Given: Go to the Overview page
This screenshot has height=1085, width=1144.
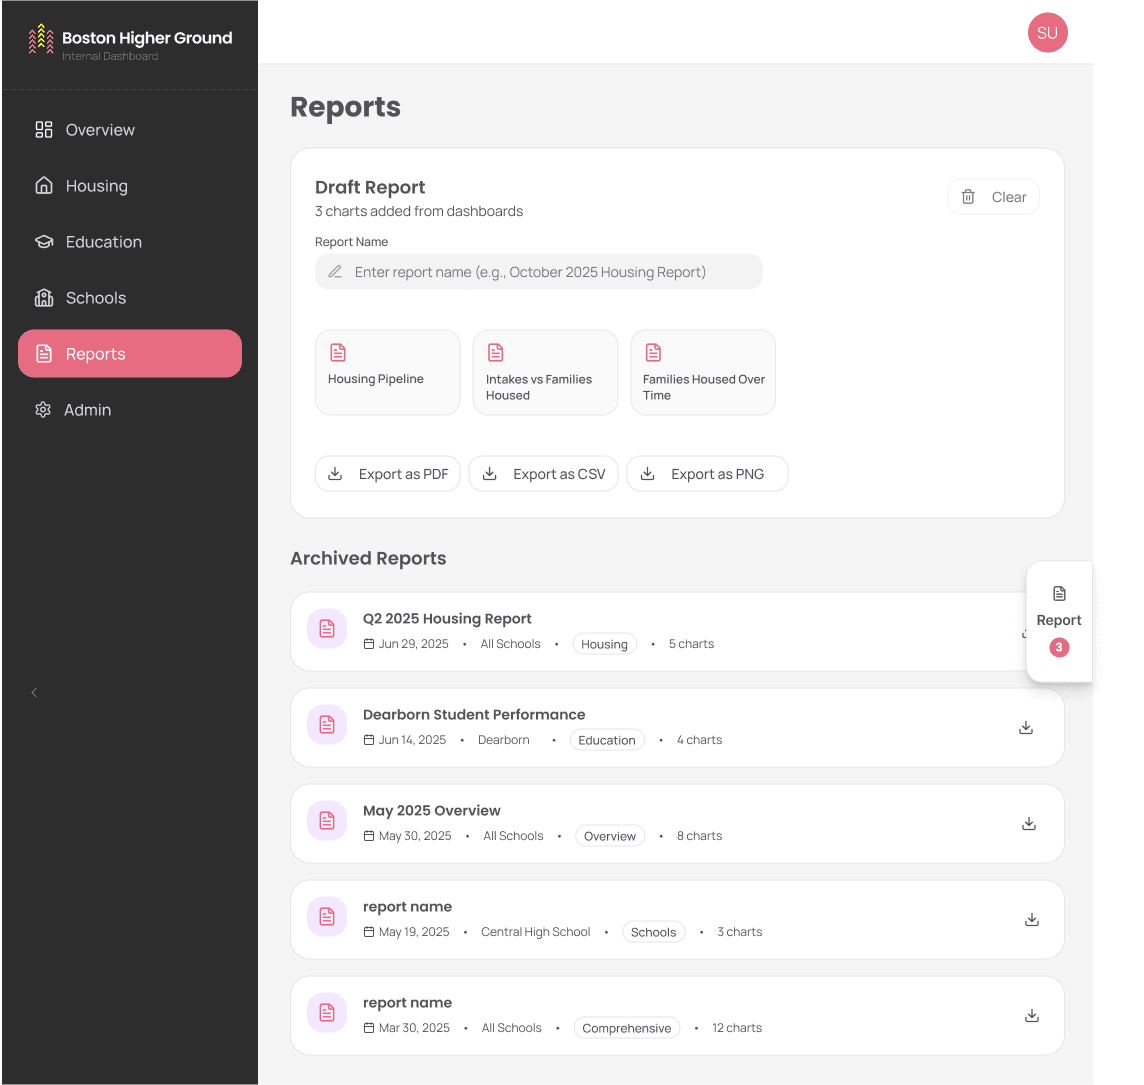Looking at the screenshot, I should [100, 130].
